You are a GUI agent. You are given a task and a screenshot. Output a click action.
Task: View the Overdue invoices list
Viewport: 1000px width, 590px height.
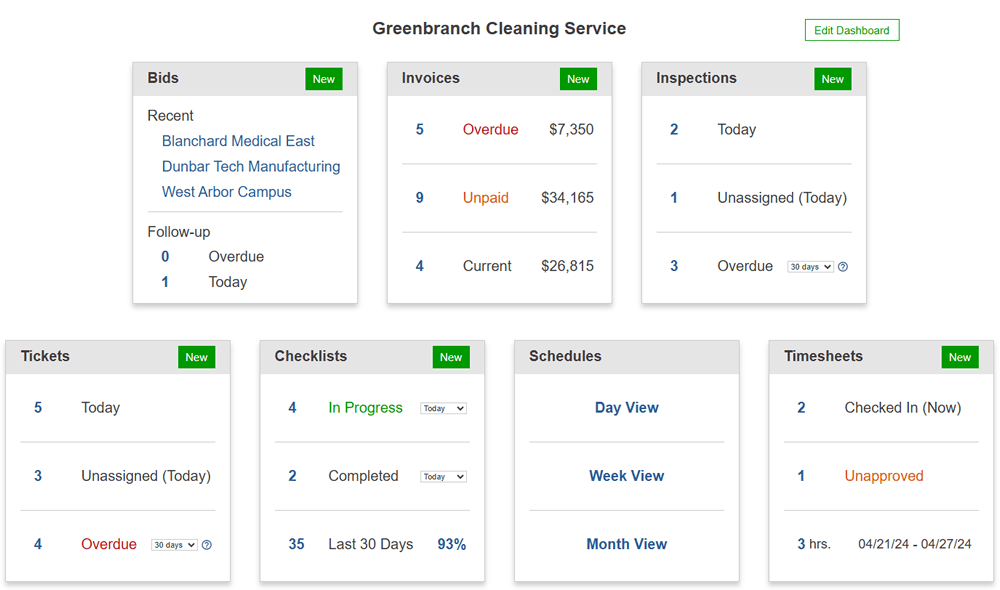490,129
